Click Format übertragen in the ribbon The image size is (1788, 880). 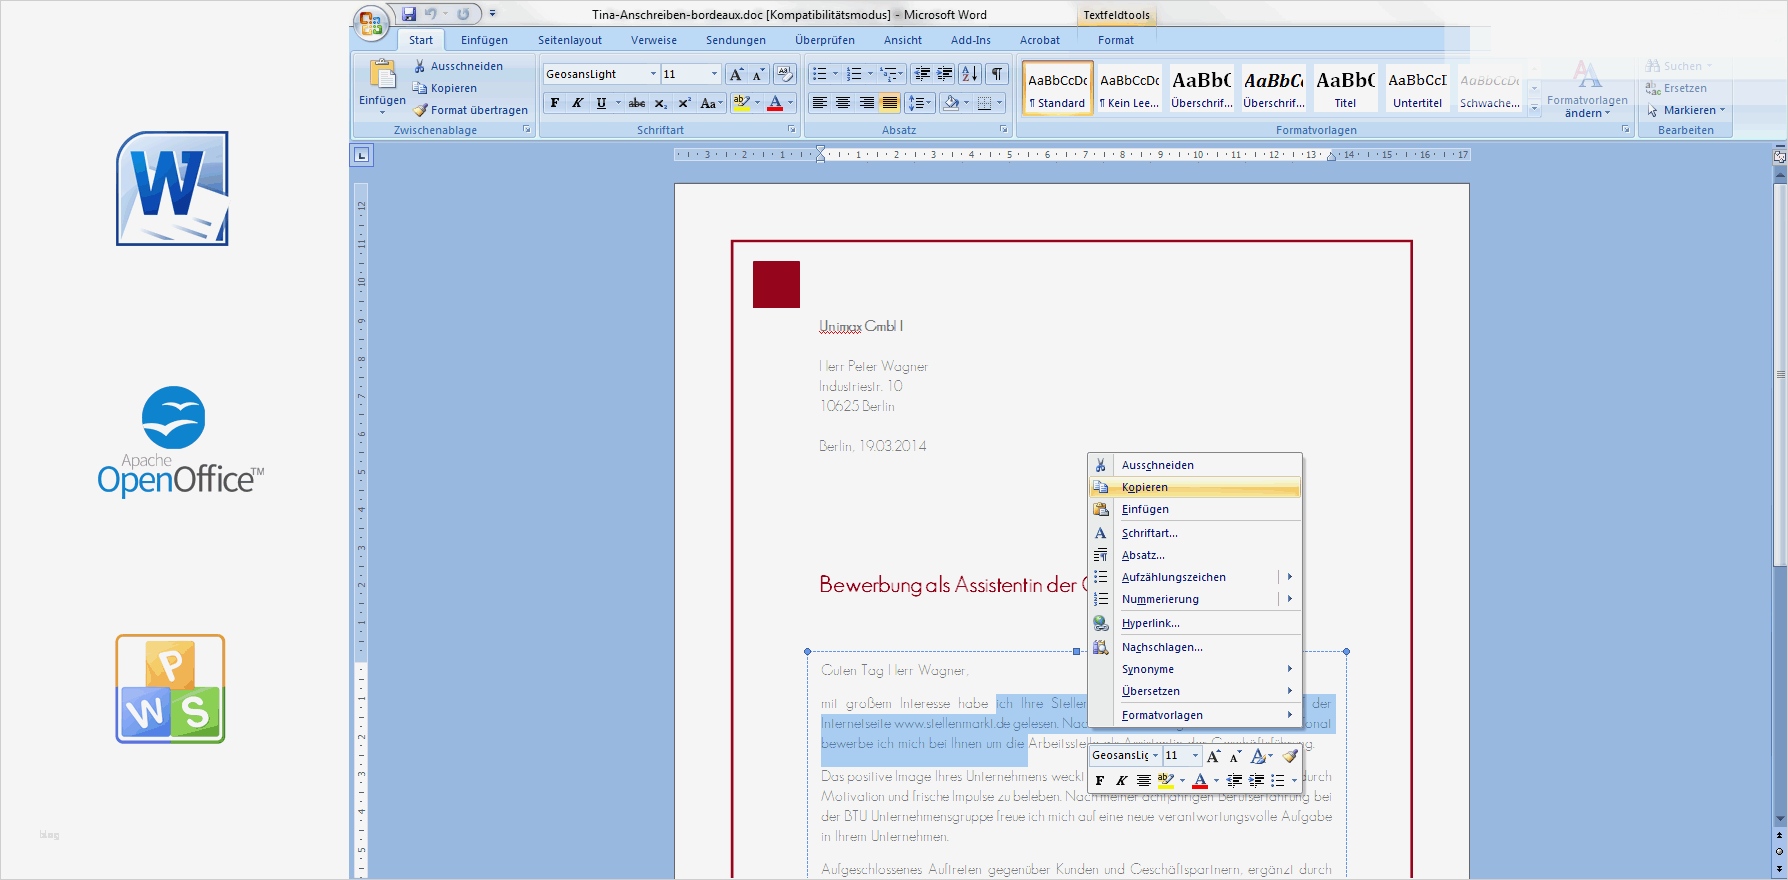point(470,110)
